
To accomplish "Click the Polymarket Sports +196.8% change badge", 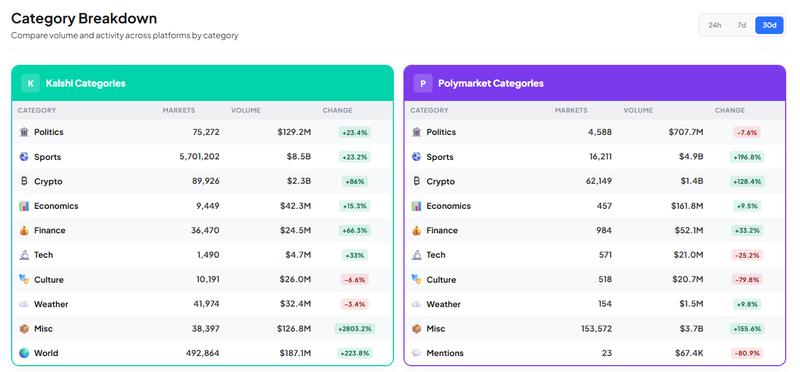I will [747, 157].
